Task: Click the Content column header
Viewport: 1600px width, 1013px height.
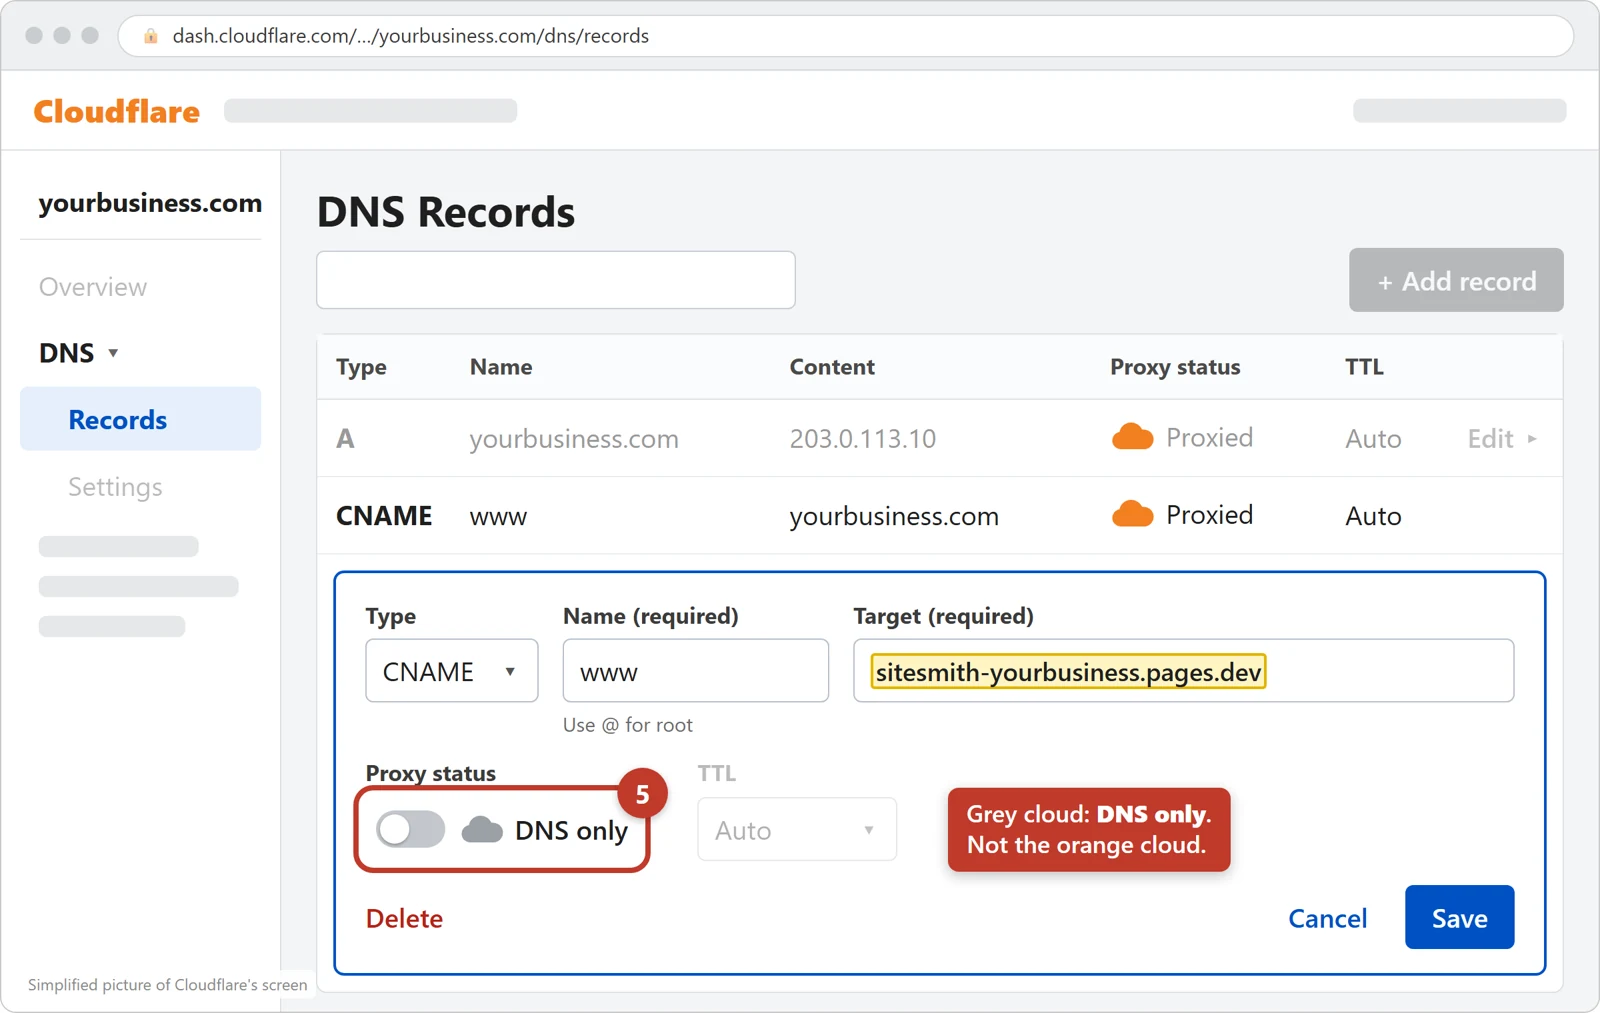Action: (832, 367)
